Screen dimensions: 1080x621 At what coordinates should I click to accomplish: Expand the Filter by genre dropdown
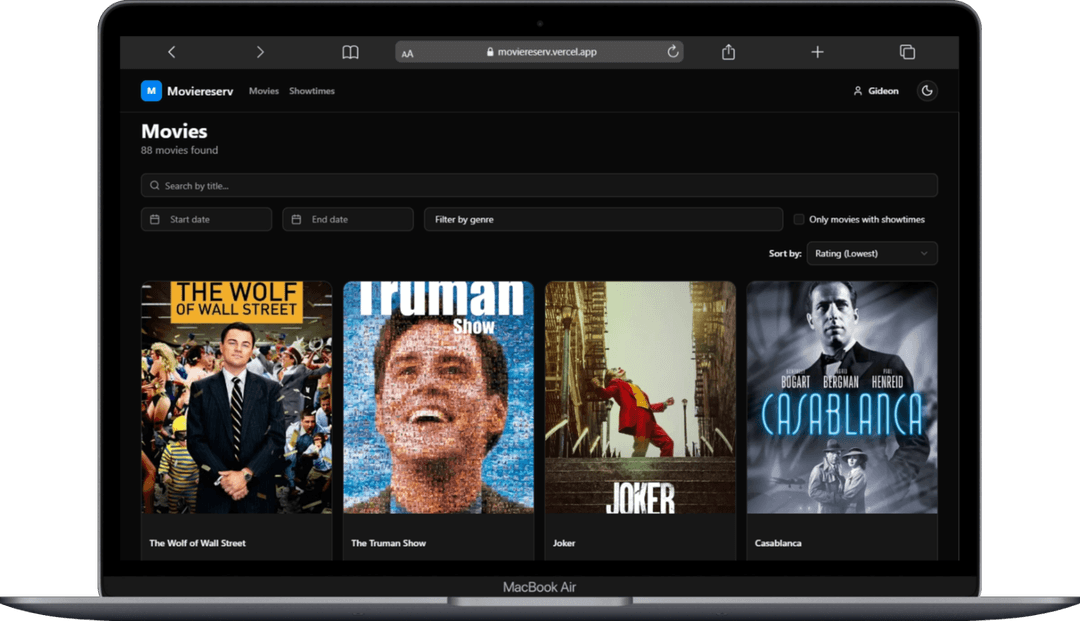[x=603, y=219]
